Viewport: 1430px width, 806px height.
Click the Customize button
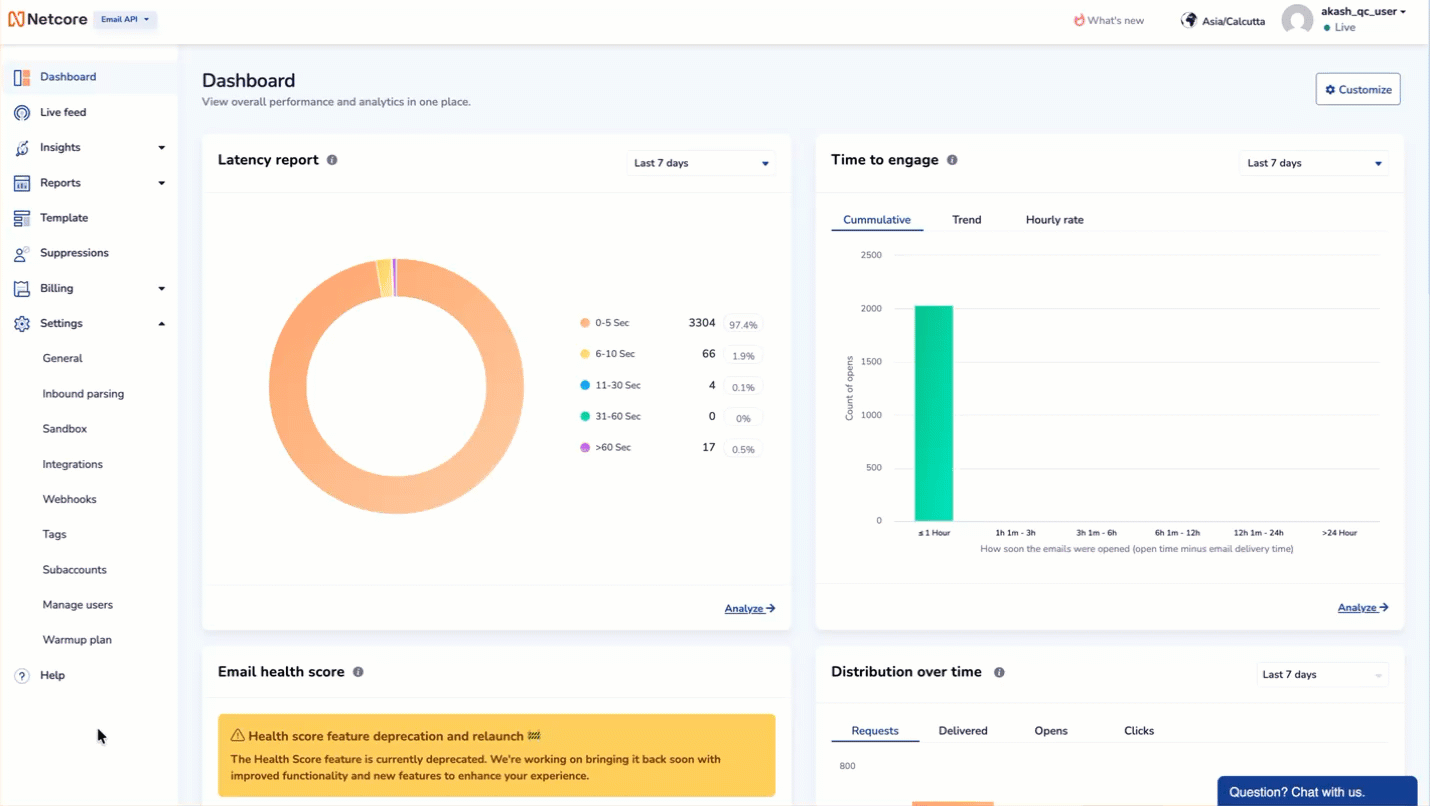1357,89
